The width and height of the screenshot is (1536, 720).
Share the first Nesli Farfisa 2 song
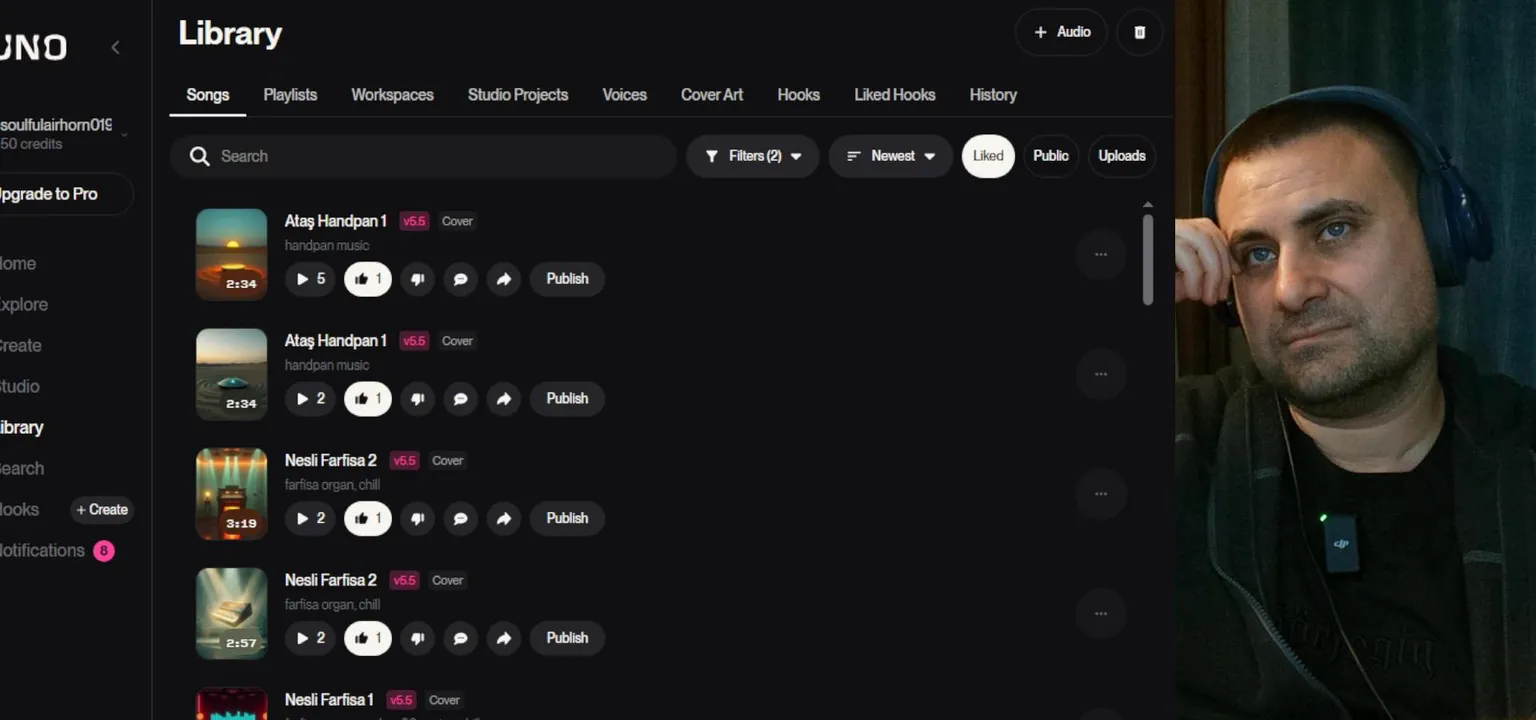[x=504, y=518]
